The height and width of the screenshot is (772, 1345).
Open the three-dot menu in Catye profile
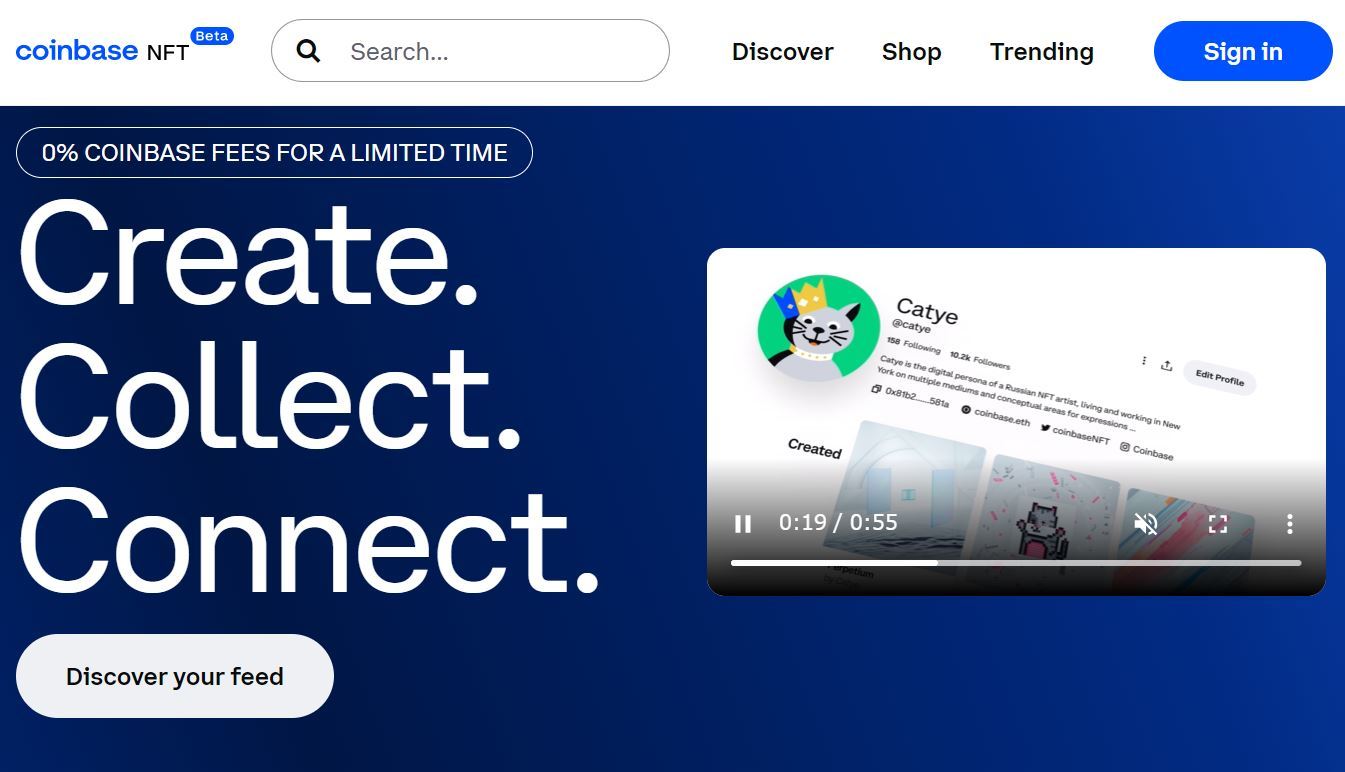click(x=1144, y=360)
